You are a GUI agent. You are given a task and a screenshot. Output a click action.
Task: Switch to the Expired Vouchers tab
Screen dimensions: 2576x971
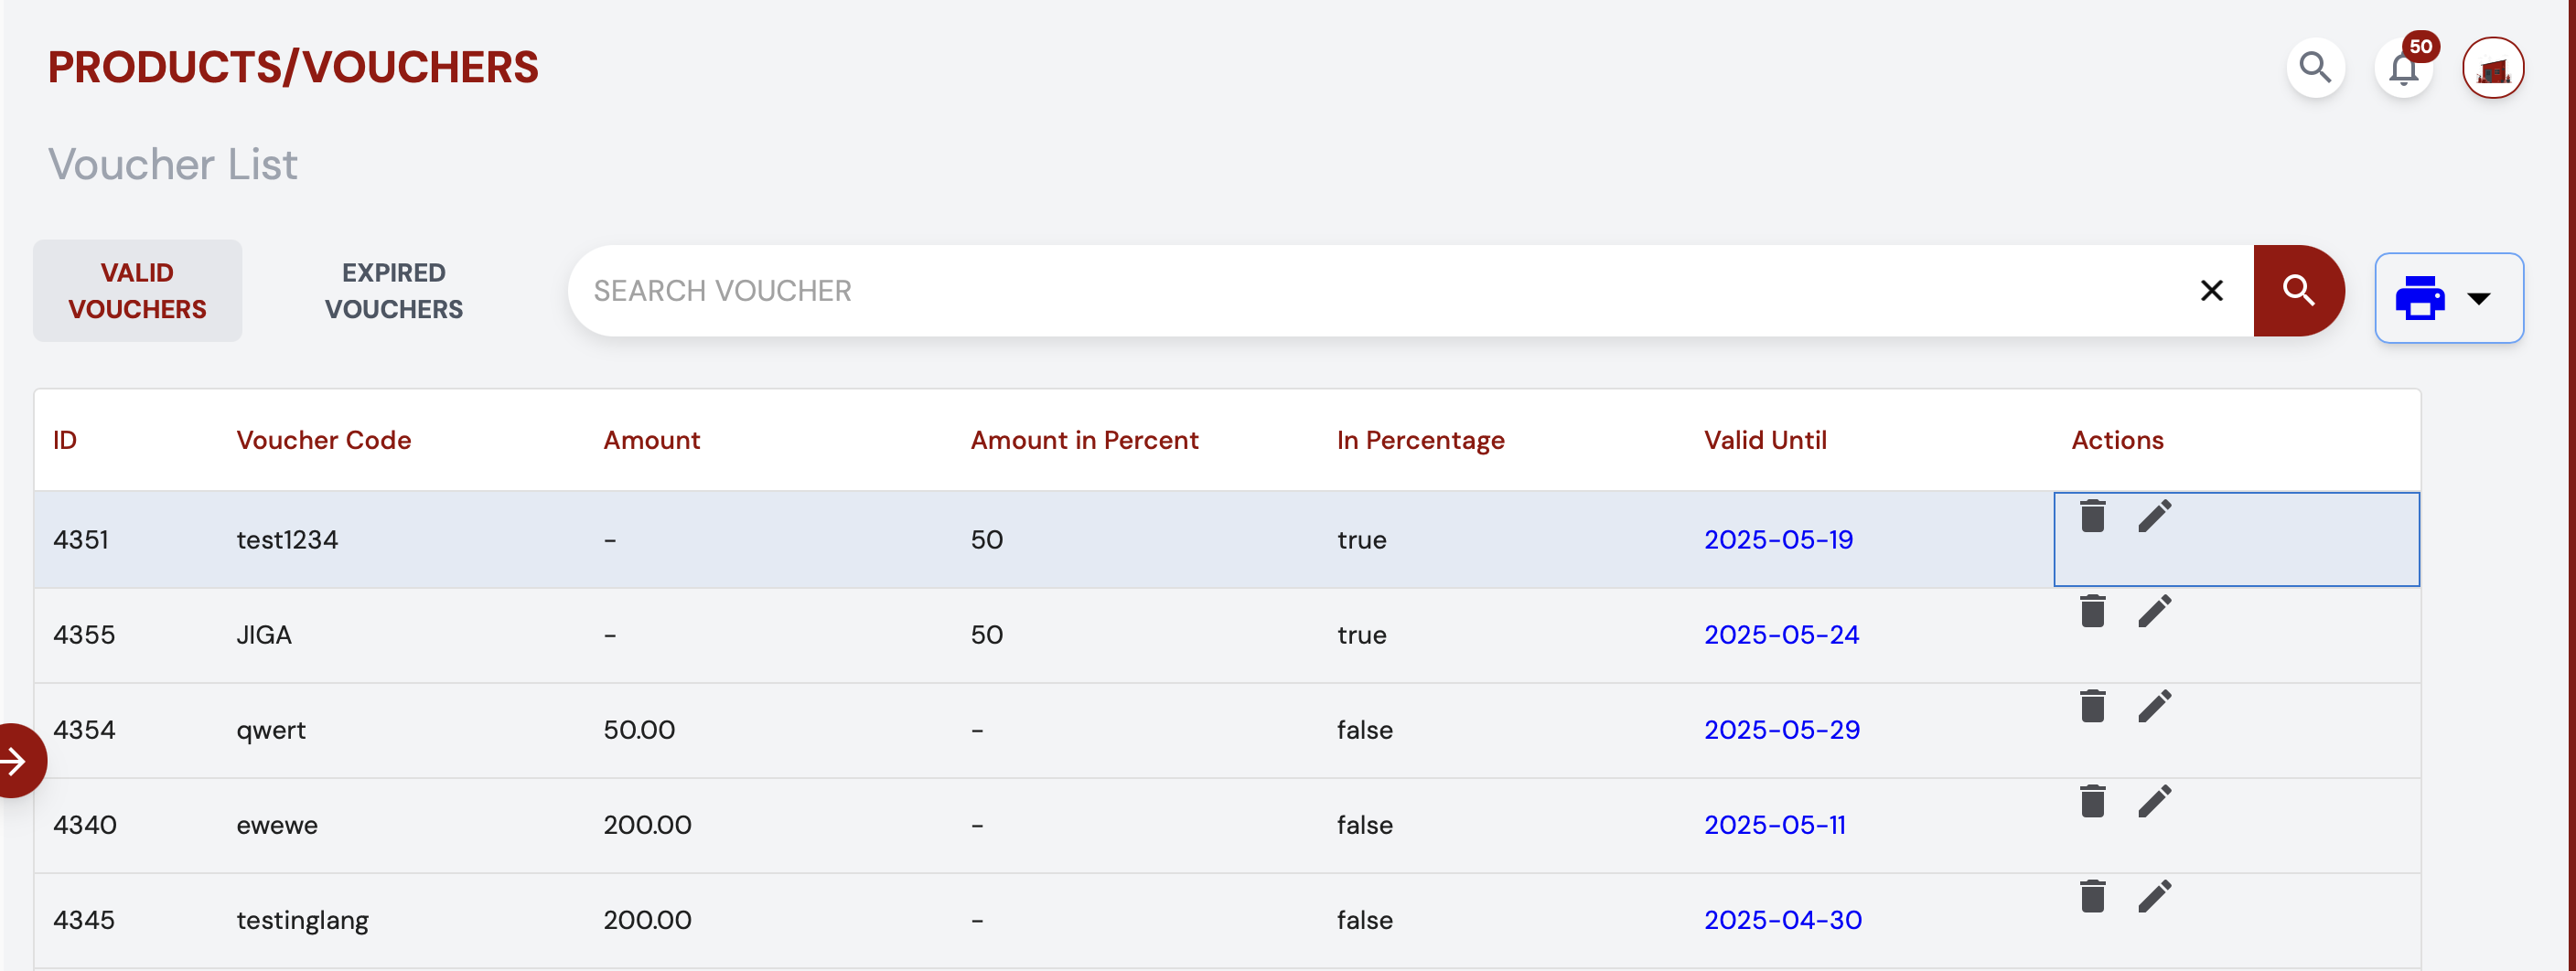coord(393,291)
